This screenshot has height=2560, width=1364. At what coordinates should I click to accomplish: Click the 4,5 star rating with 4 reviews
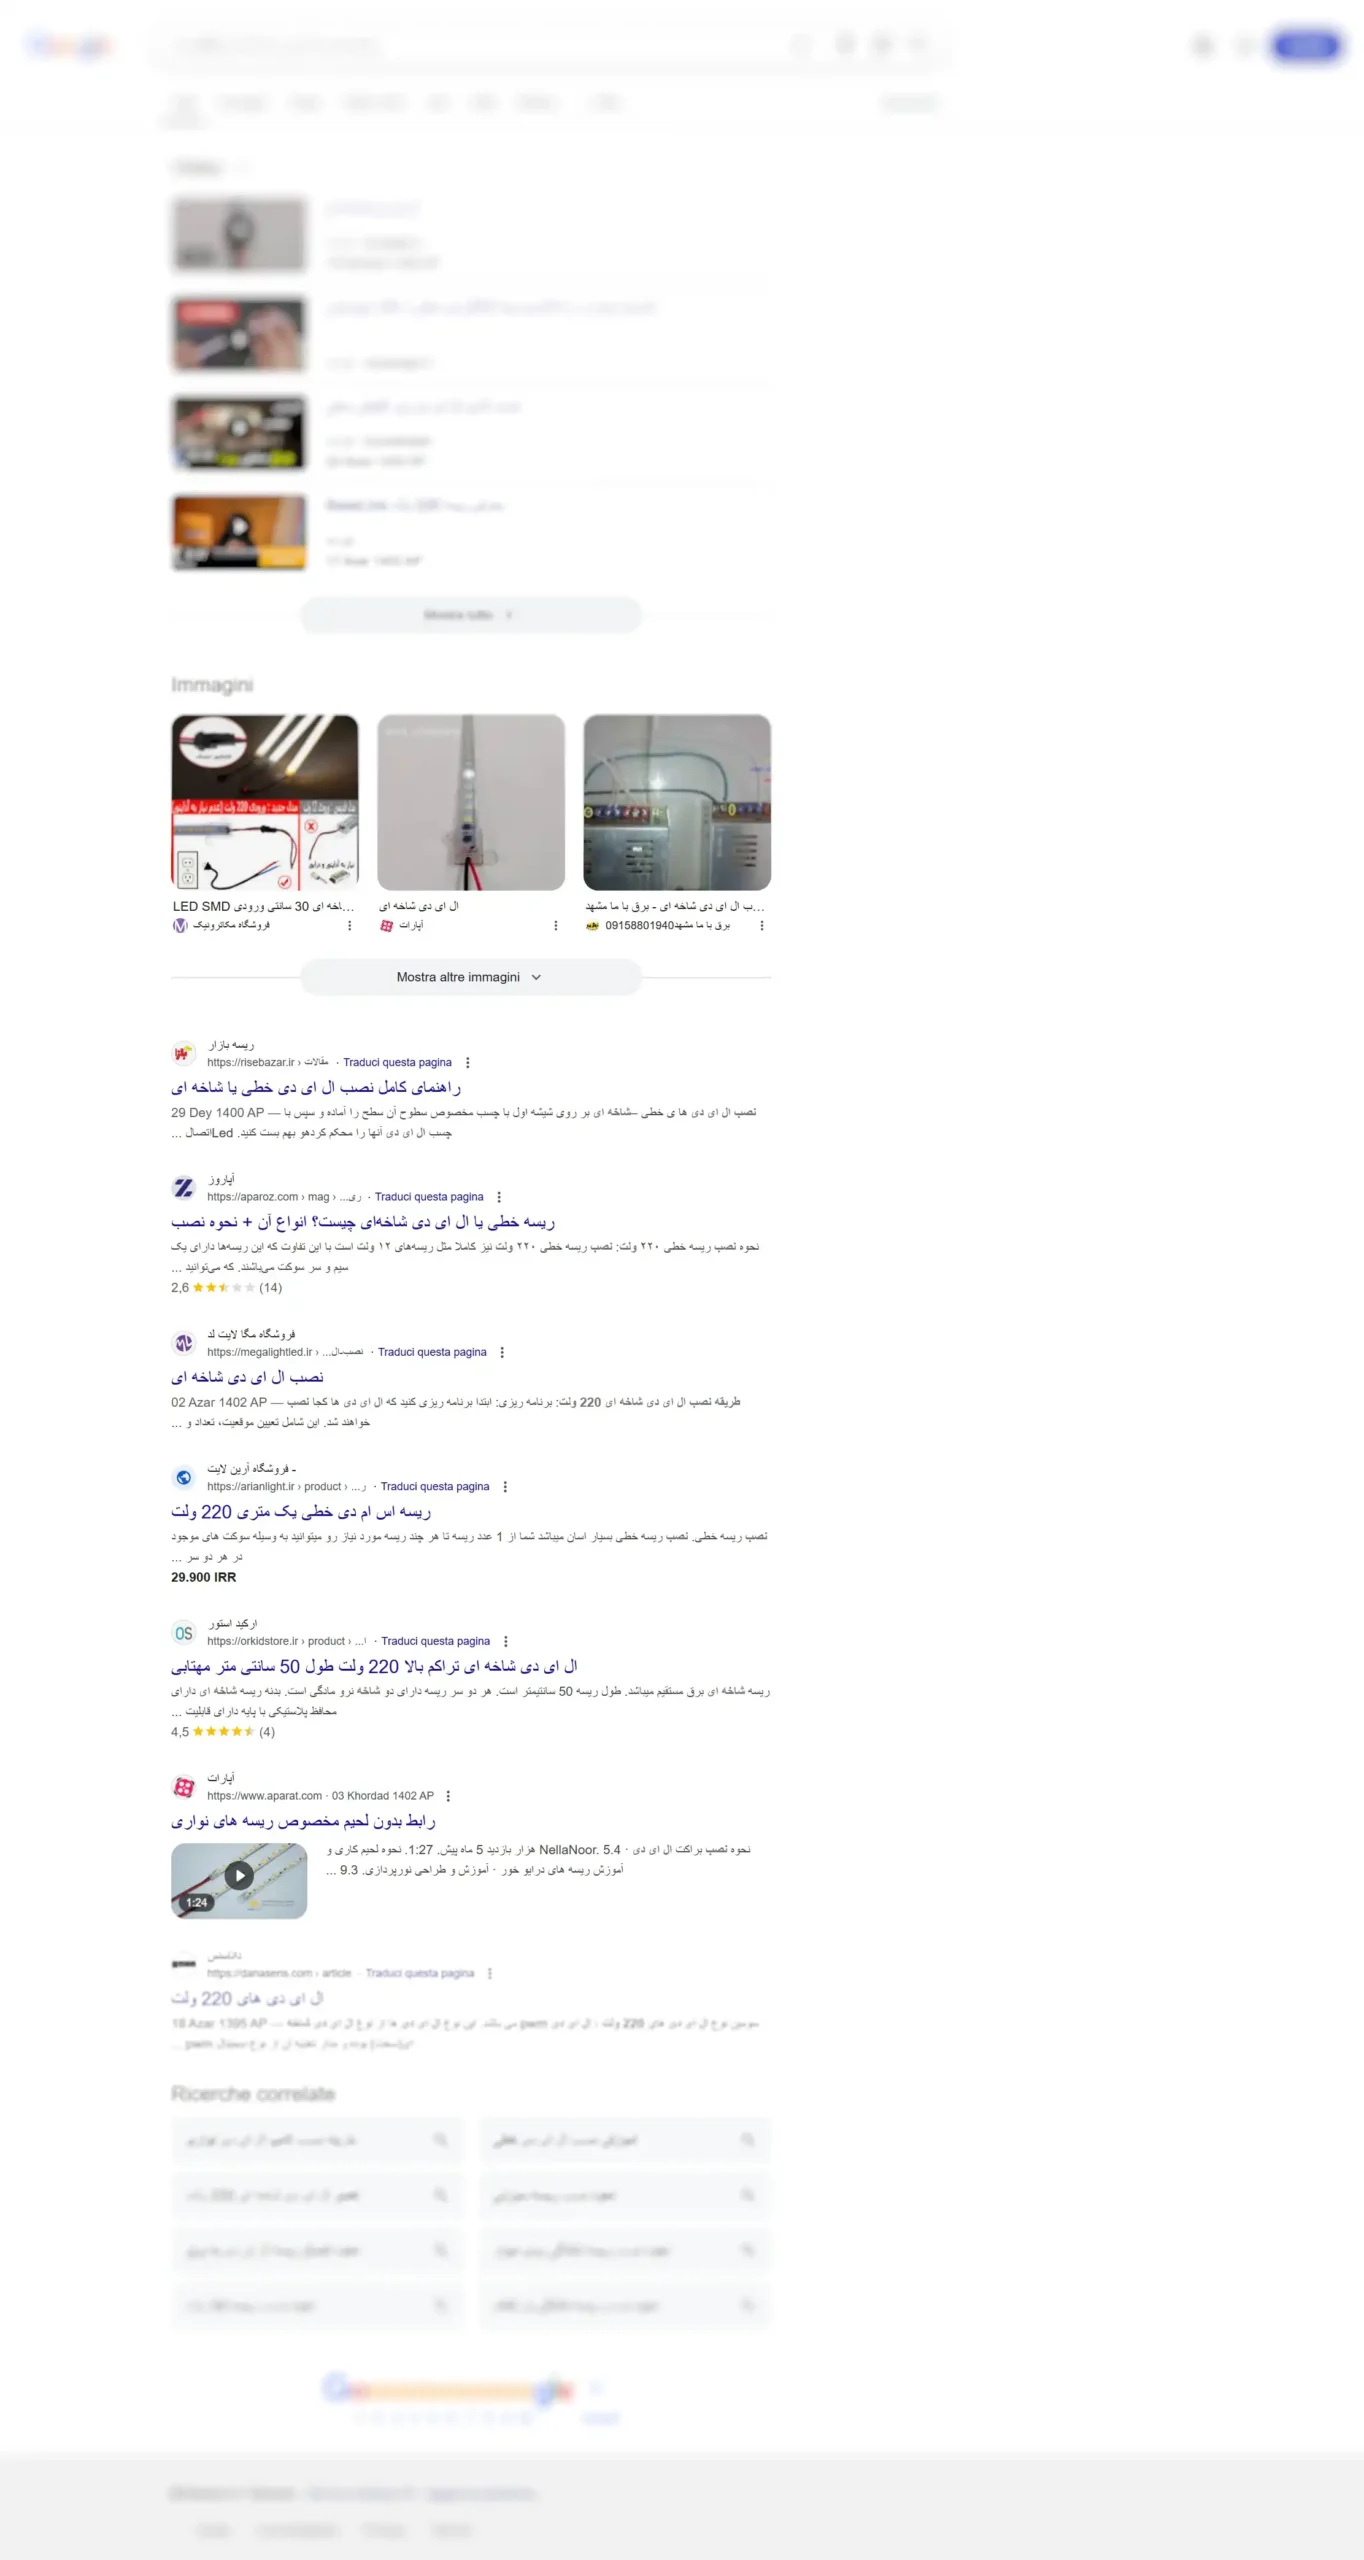223,1732
